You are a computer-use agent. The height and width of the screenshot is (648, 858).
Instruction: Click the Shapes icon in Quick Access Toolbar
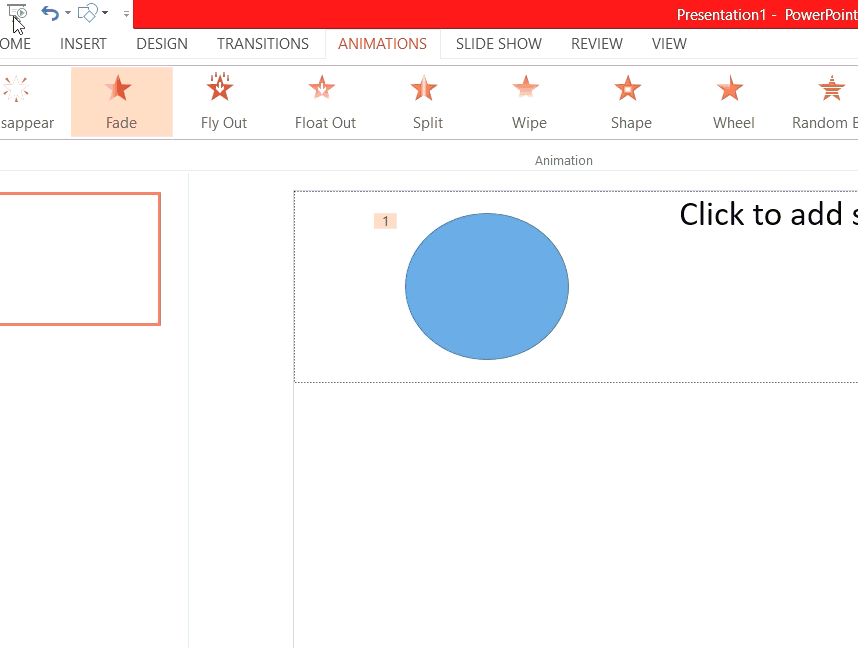point(88,13)
